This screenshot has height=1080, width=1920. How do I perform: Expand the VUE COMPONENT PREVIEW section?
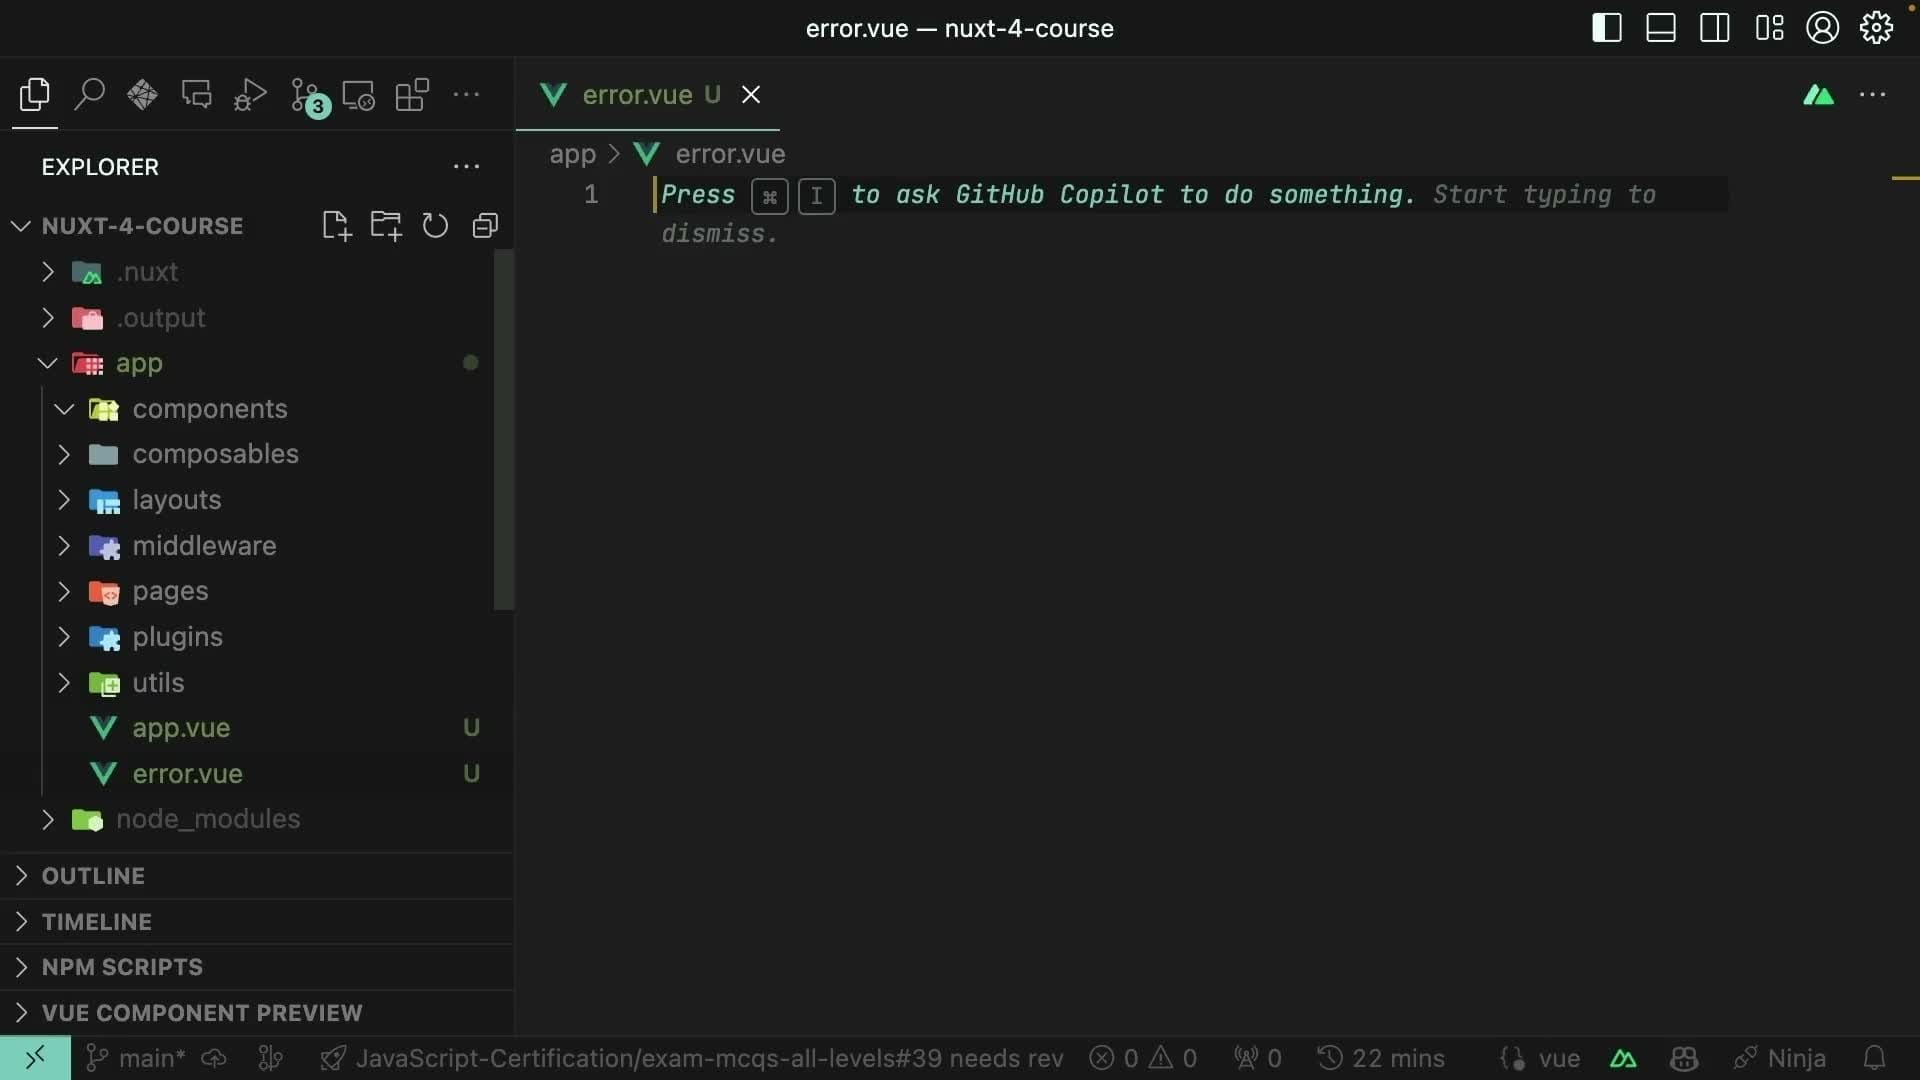(x=257, y=1013)
